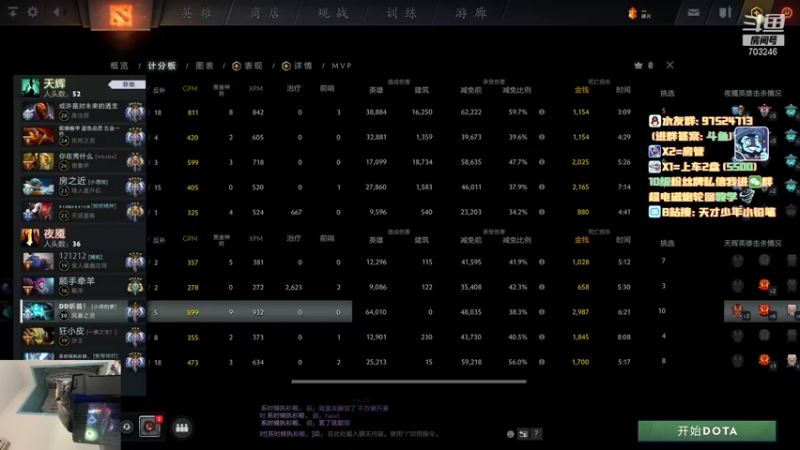Click info icon in 38.3% row
This screenshot has width=800, height=450.
[x=542, y=312]
